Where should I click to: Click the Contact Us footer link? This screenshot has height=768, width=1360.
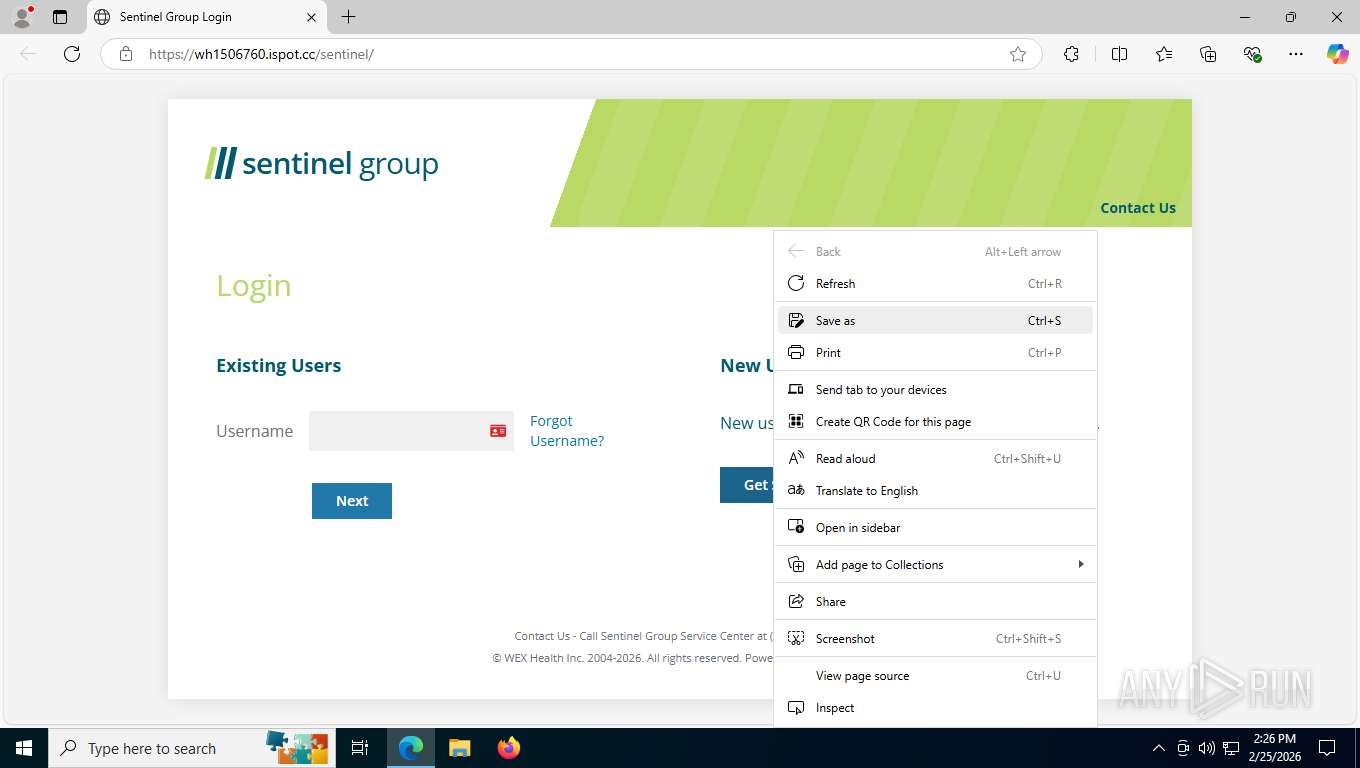tap(542, 636)
